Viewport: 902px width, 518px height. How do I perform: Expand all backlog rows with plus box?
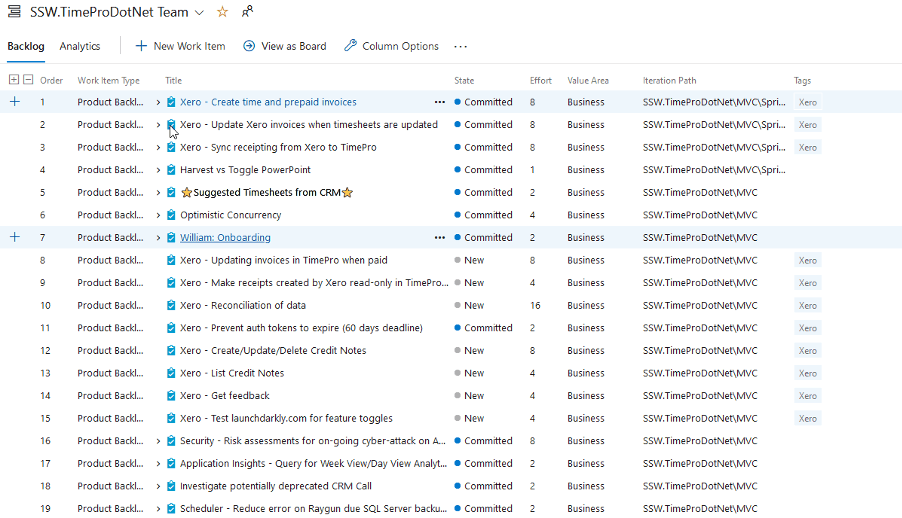tap(14, 80)
